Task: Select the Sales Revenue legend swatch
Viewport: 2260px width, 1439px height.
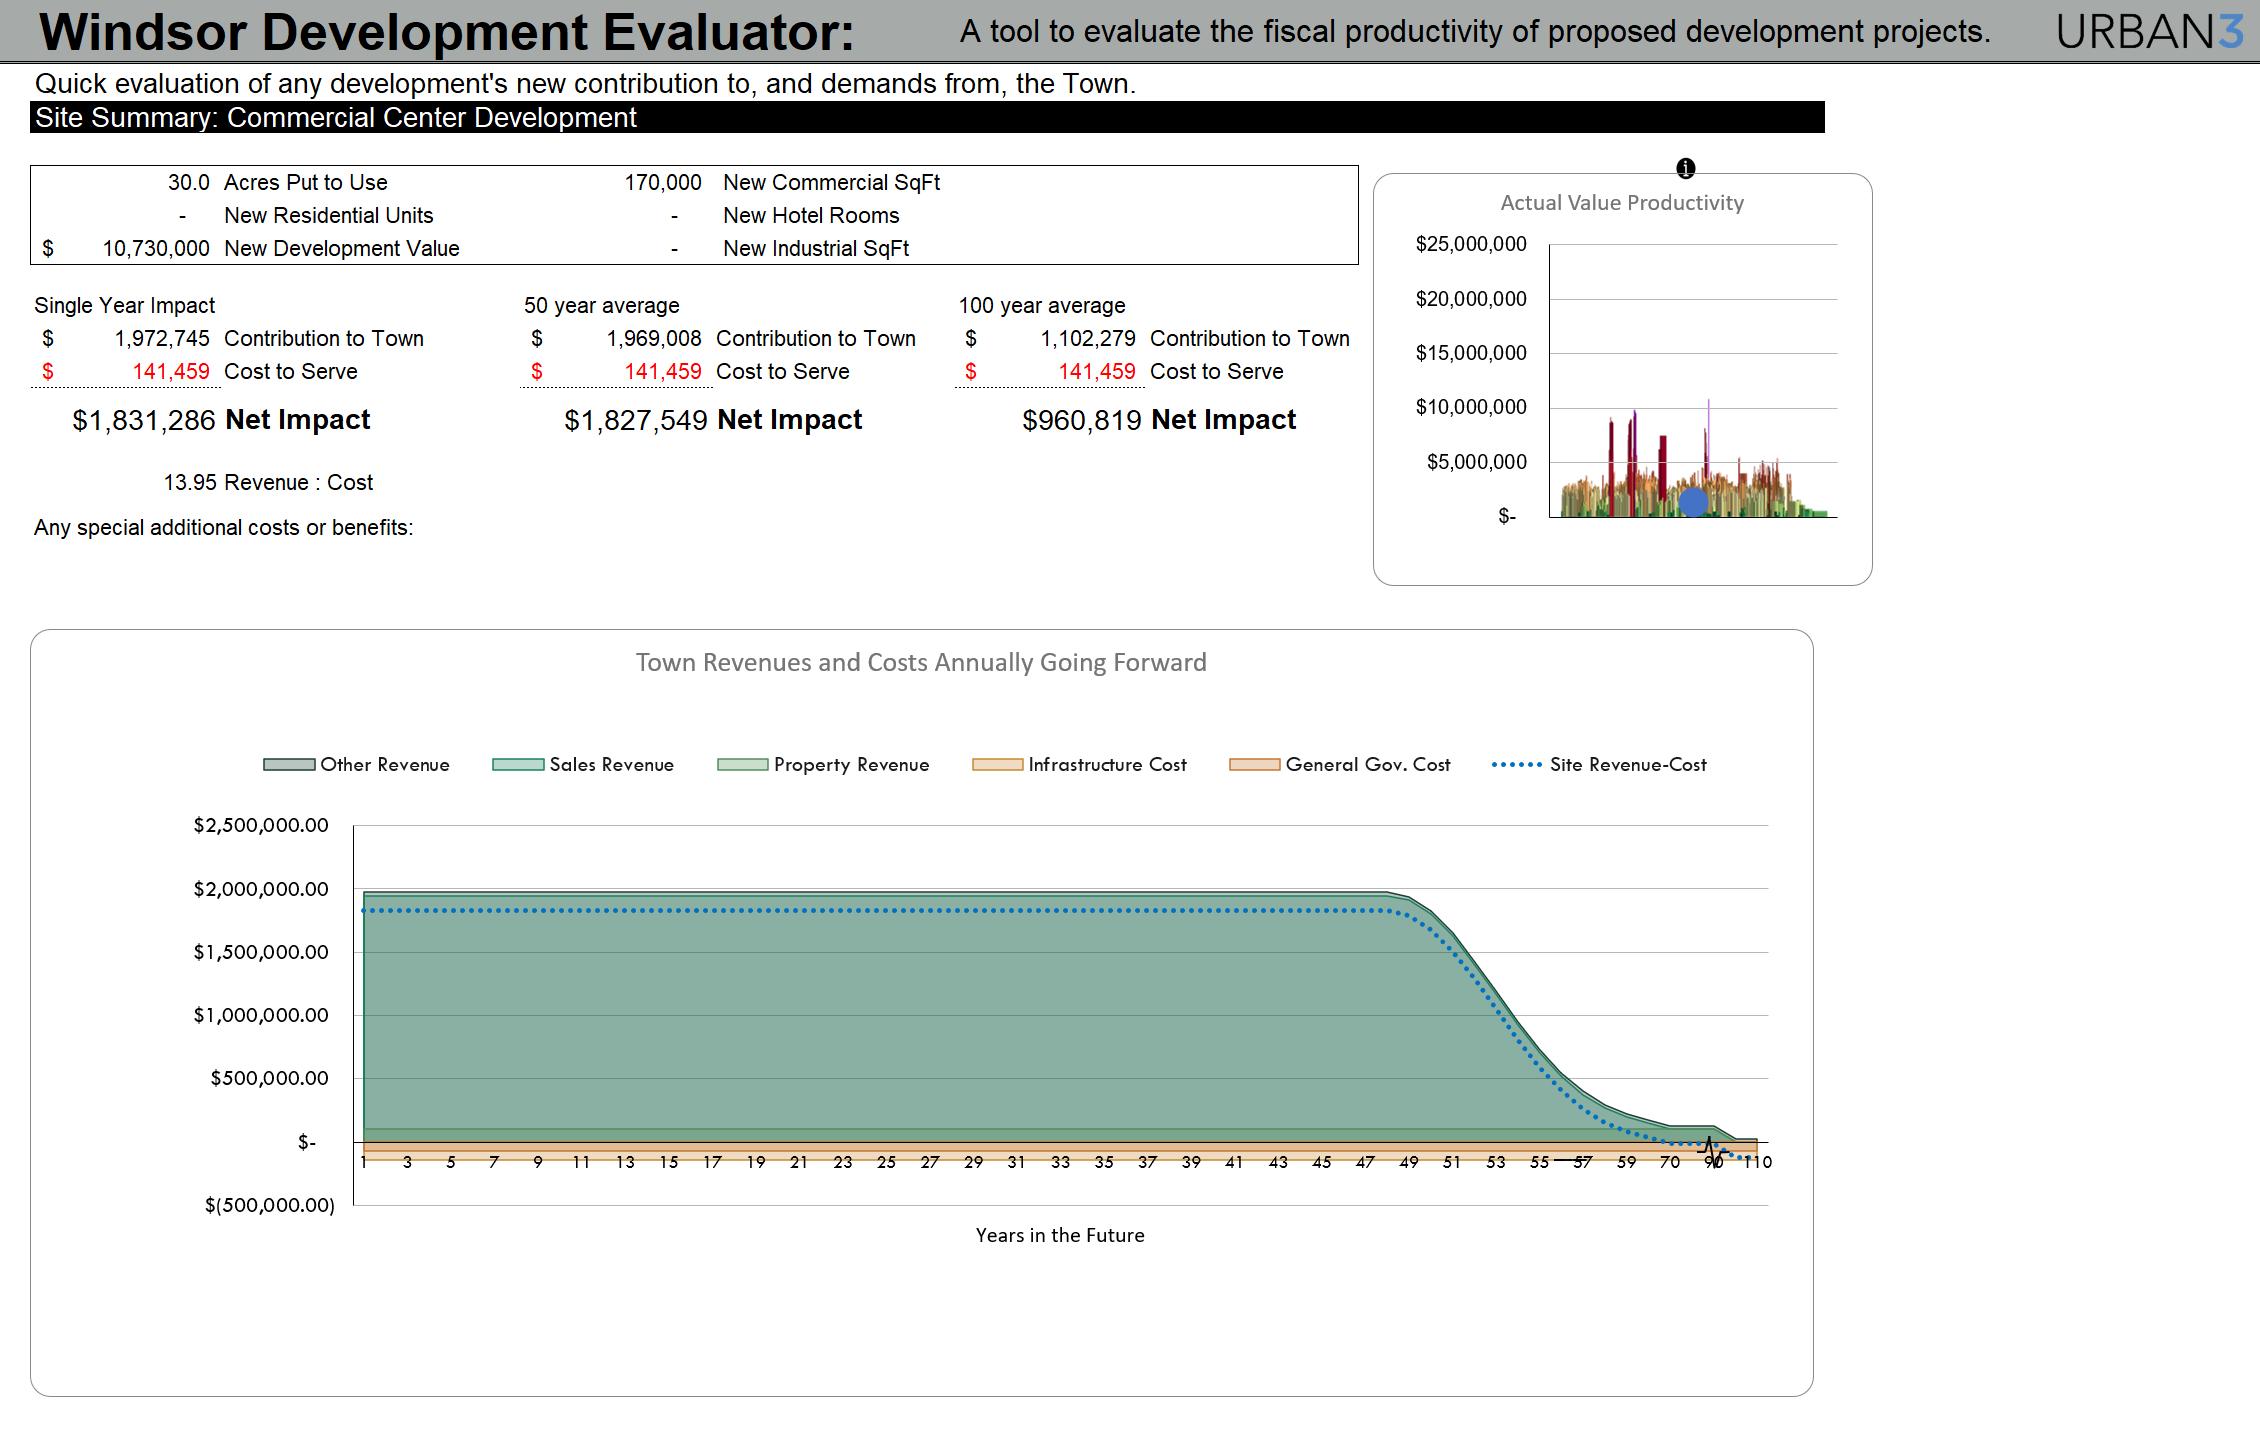Action: click(518, 765)
